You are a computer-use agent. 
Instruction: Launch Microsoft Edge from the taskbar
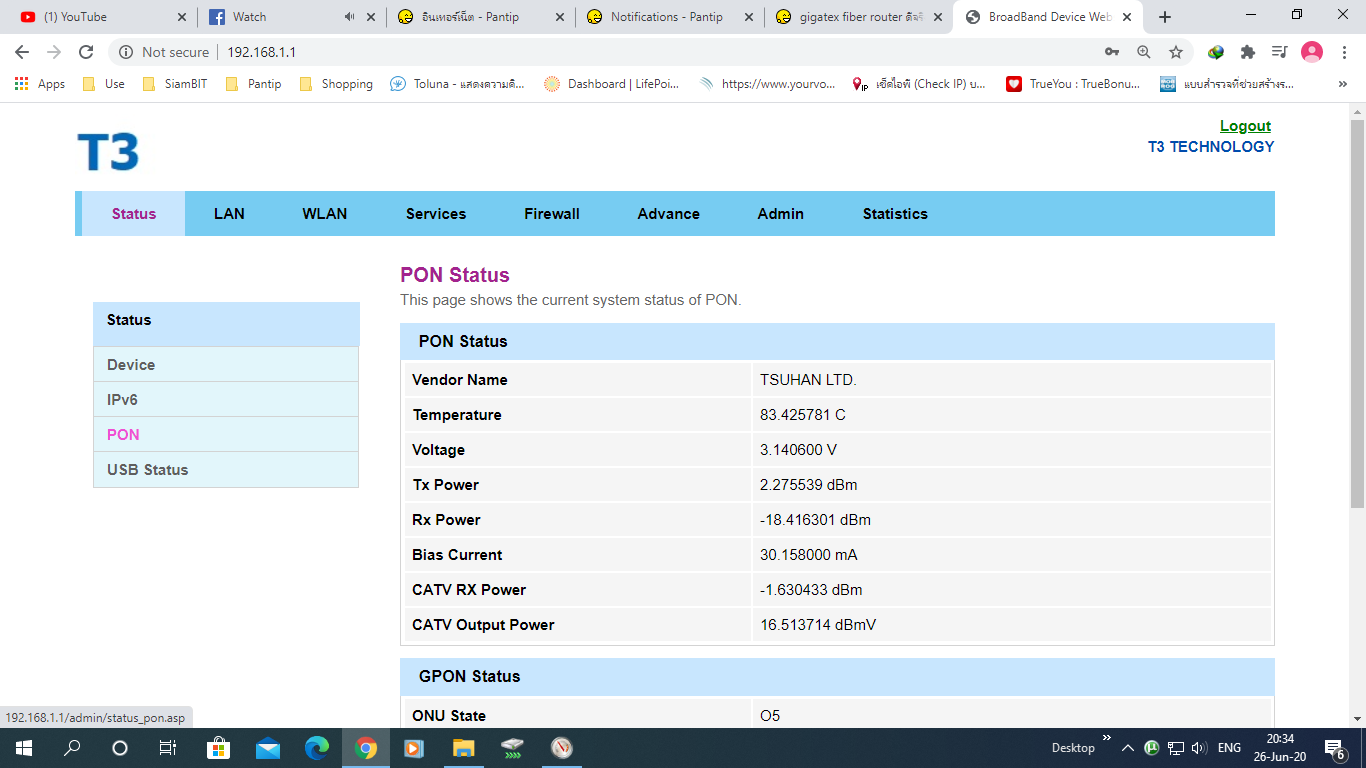[x=317, y=748]
